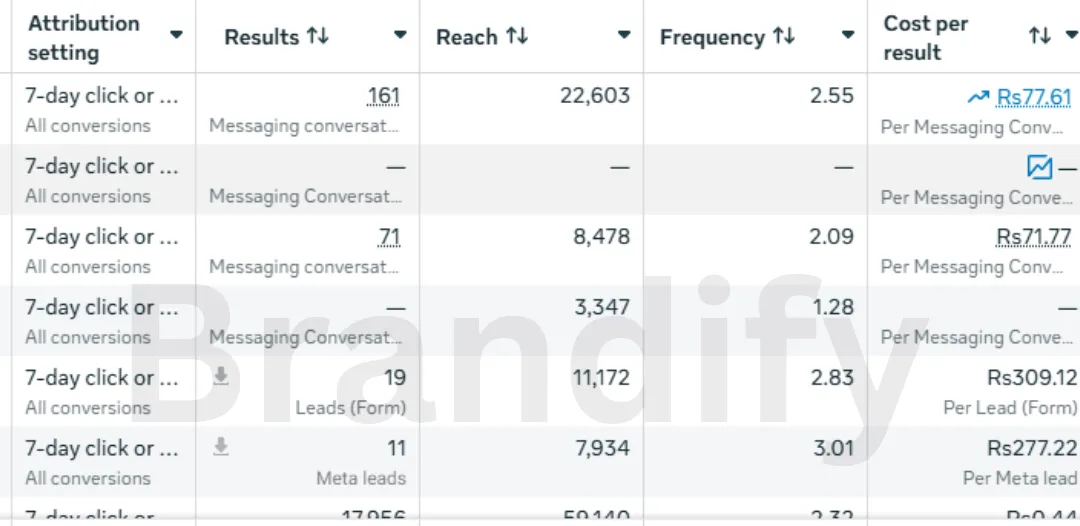Open Reach column dropdown arrow
This screenshot has height=526, width=1080.
tap(624, 35)
